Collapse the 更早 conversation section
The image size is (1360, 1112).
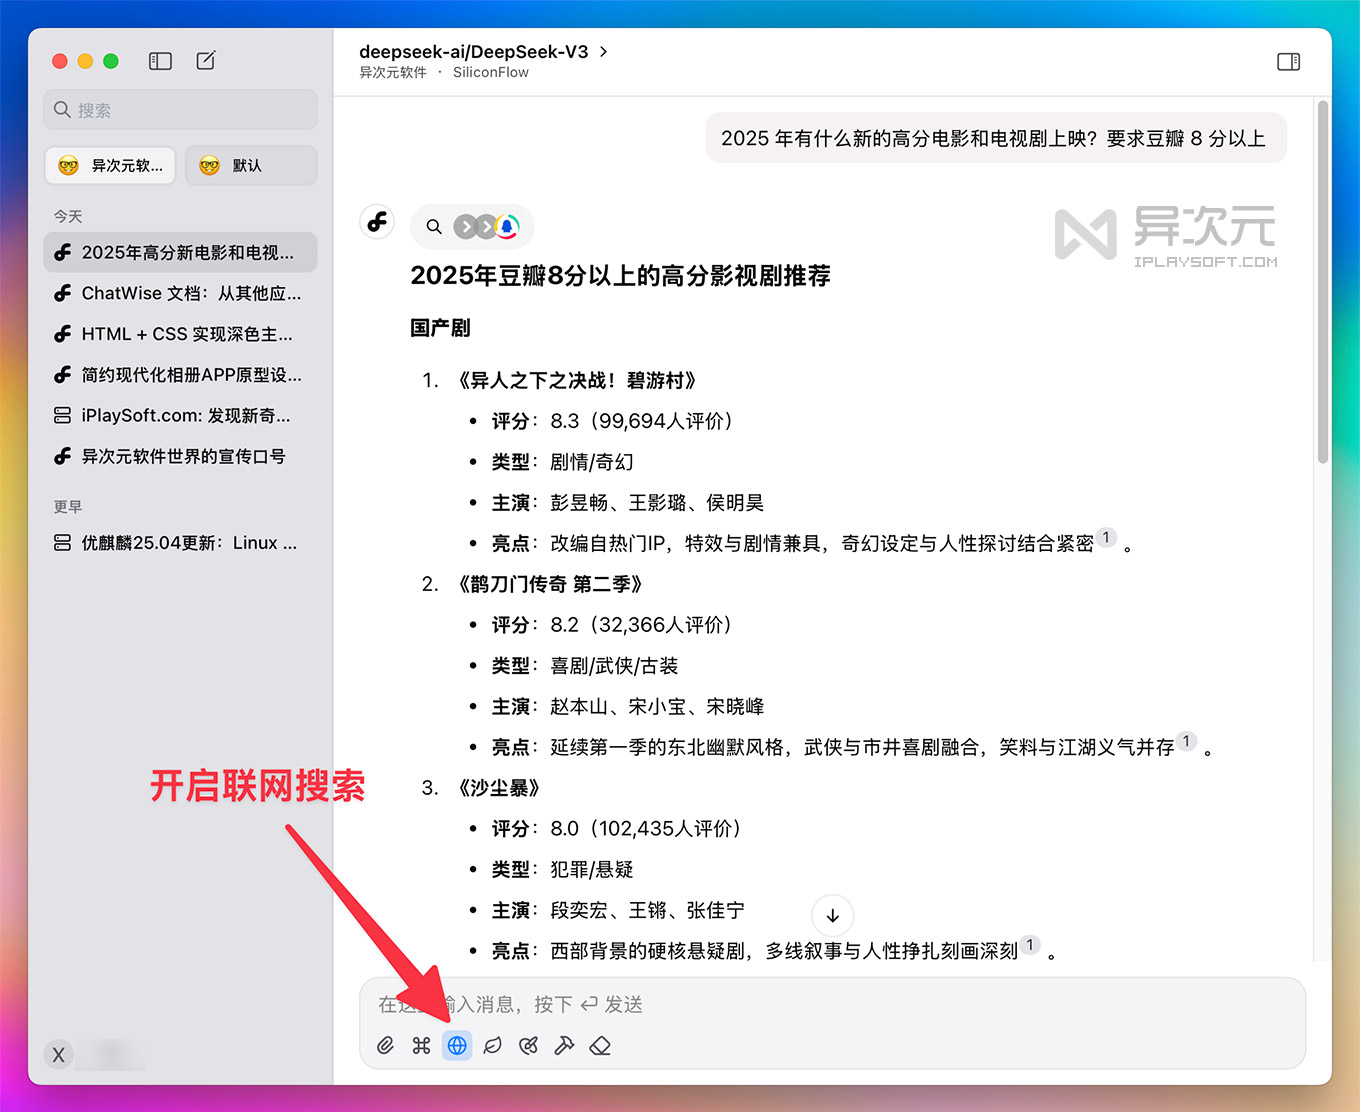coord(67,506)
